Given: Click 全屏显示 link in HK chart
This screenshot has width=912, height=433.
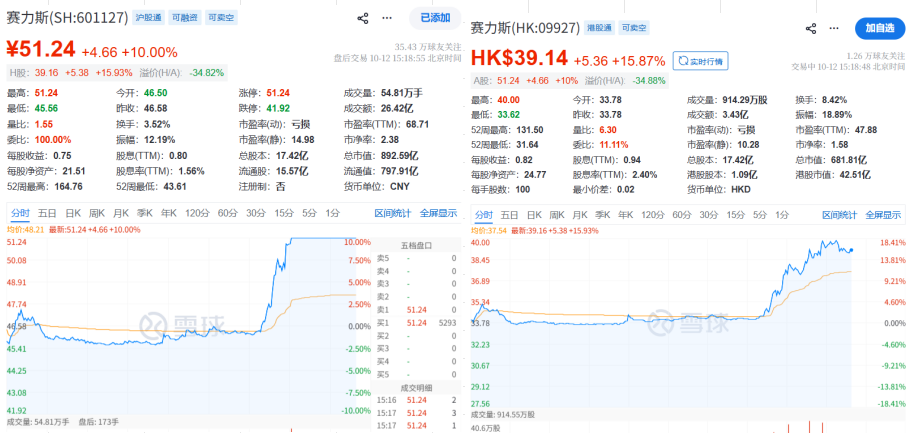Looking at the screenshot, I should click(885, 215).
